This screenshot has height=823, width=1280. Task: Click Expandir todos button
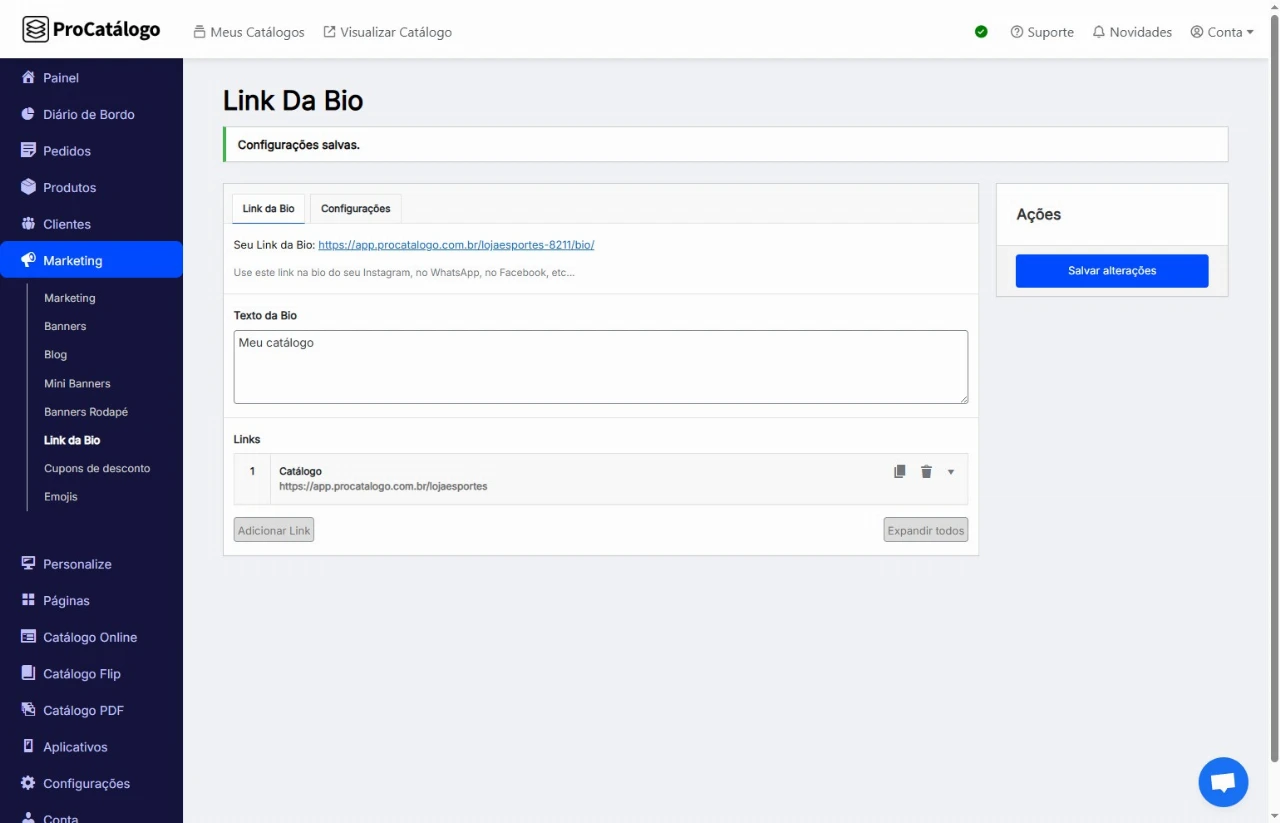tap(925, 530)
